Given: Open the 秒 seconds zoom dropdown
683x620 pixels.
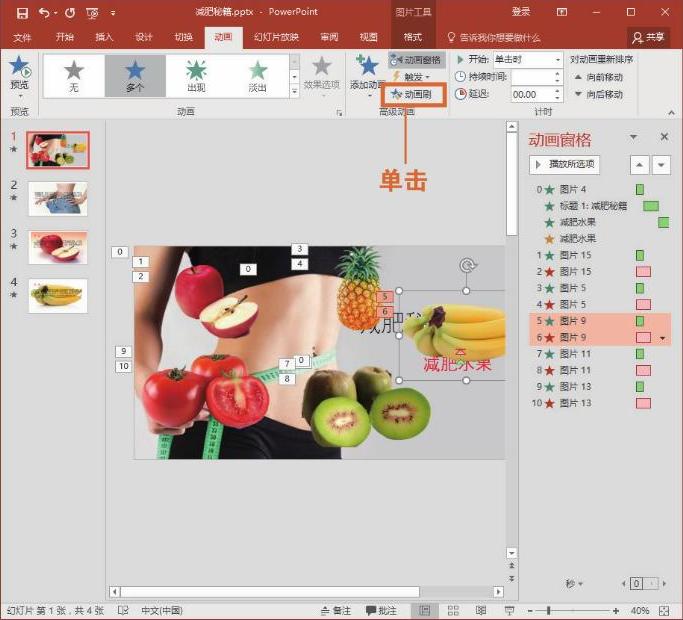Looking at the screenshot, I should tap(574, 584).
